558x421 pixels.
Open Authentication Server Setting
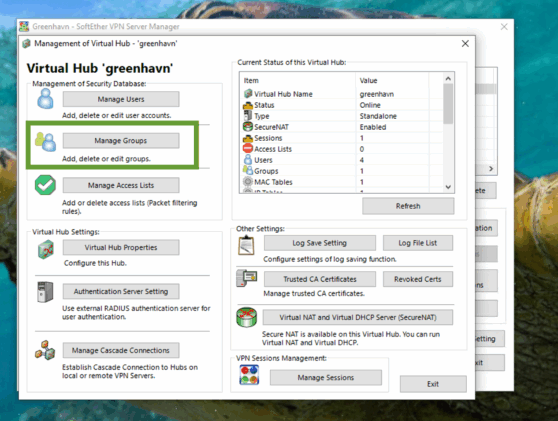[121, 291]
